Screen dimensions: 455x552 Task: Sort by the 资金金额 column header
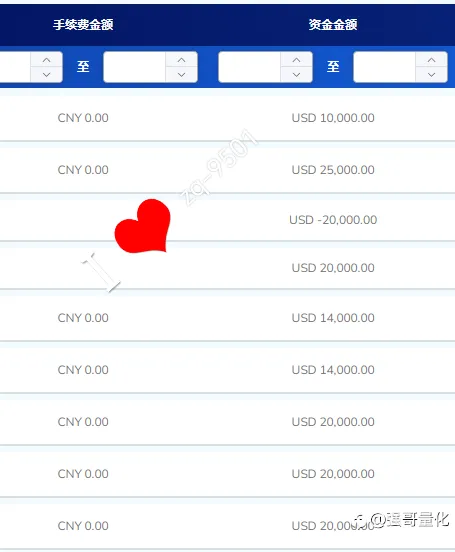point(333,25)
